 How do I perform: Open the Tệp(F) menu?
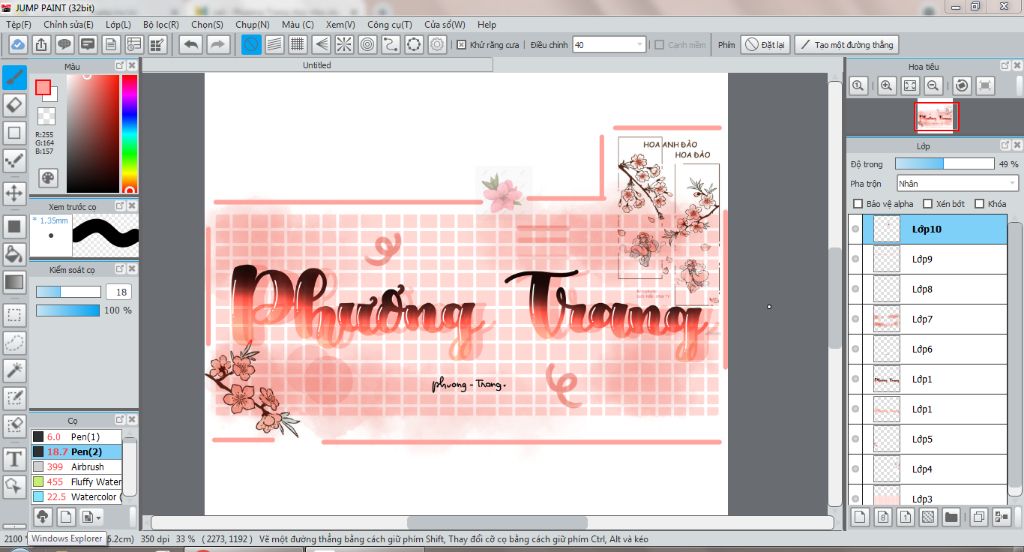[x=18, y=24]
